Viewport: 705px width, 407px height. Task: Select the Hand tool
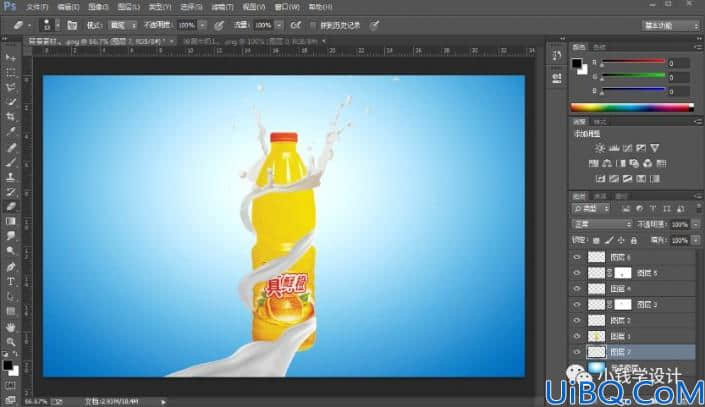(x=10, y=327)
